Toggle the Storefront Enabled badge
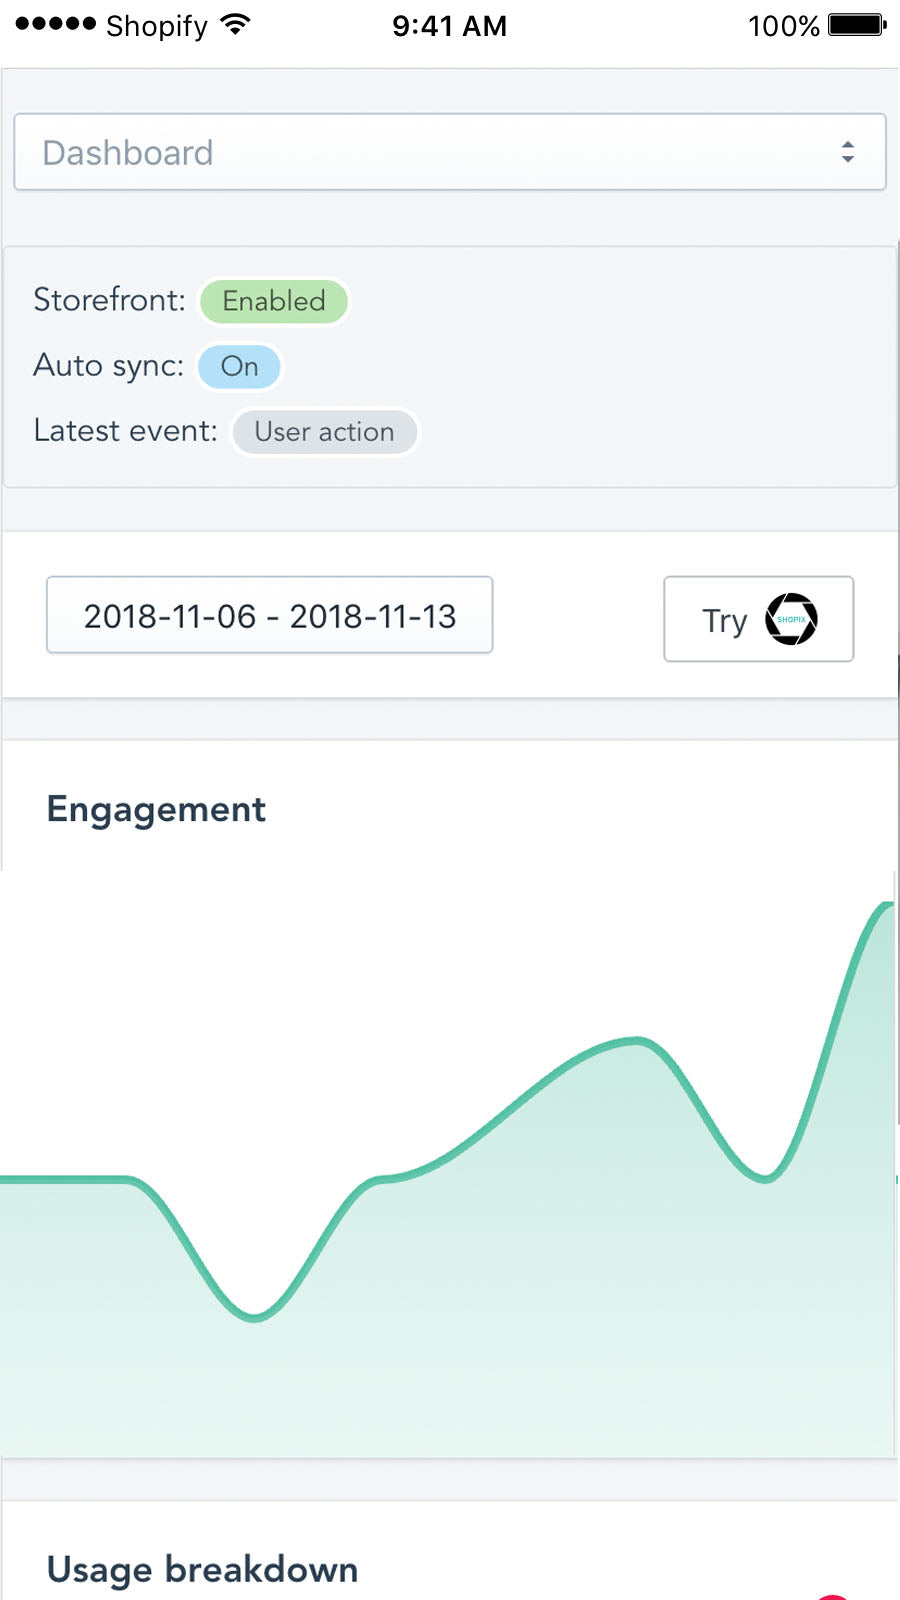The image size is (900, 1600). click(274, 301)
